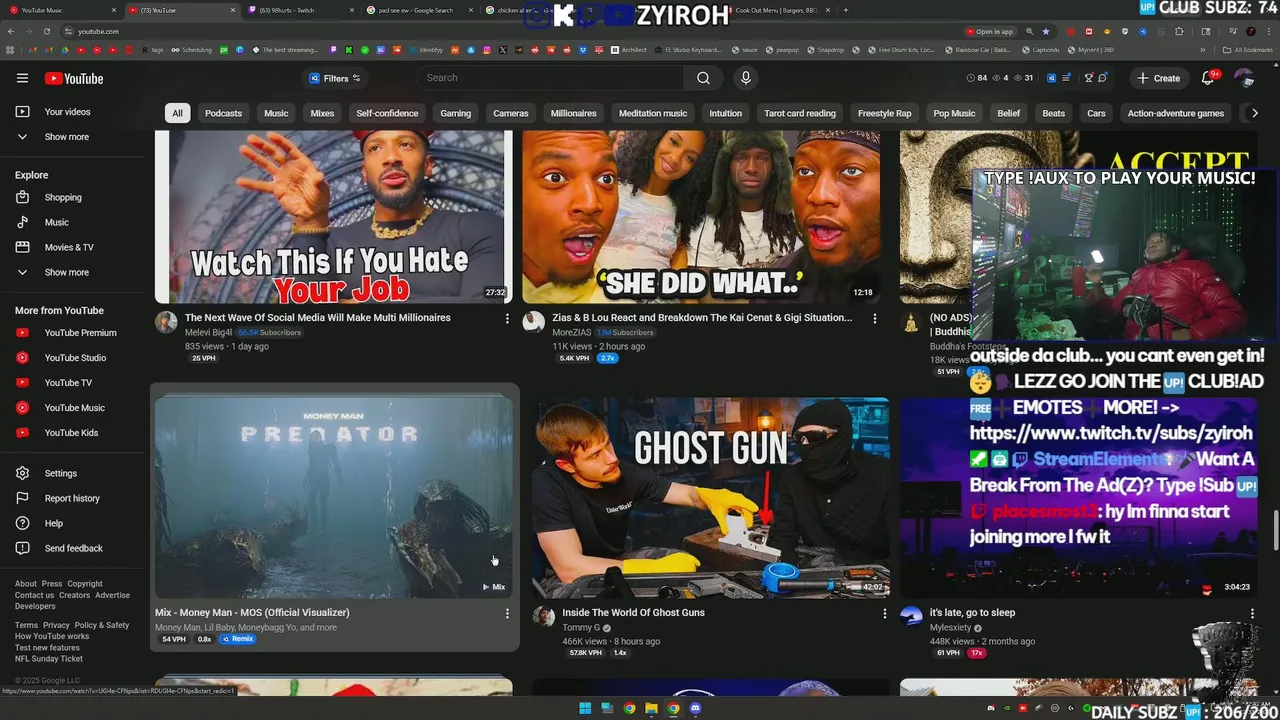Viewport: 1280px width, 720px height.
Task: Open the 'Inside The World Of Ghost Guns' title
Action: pos(633,613)
